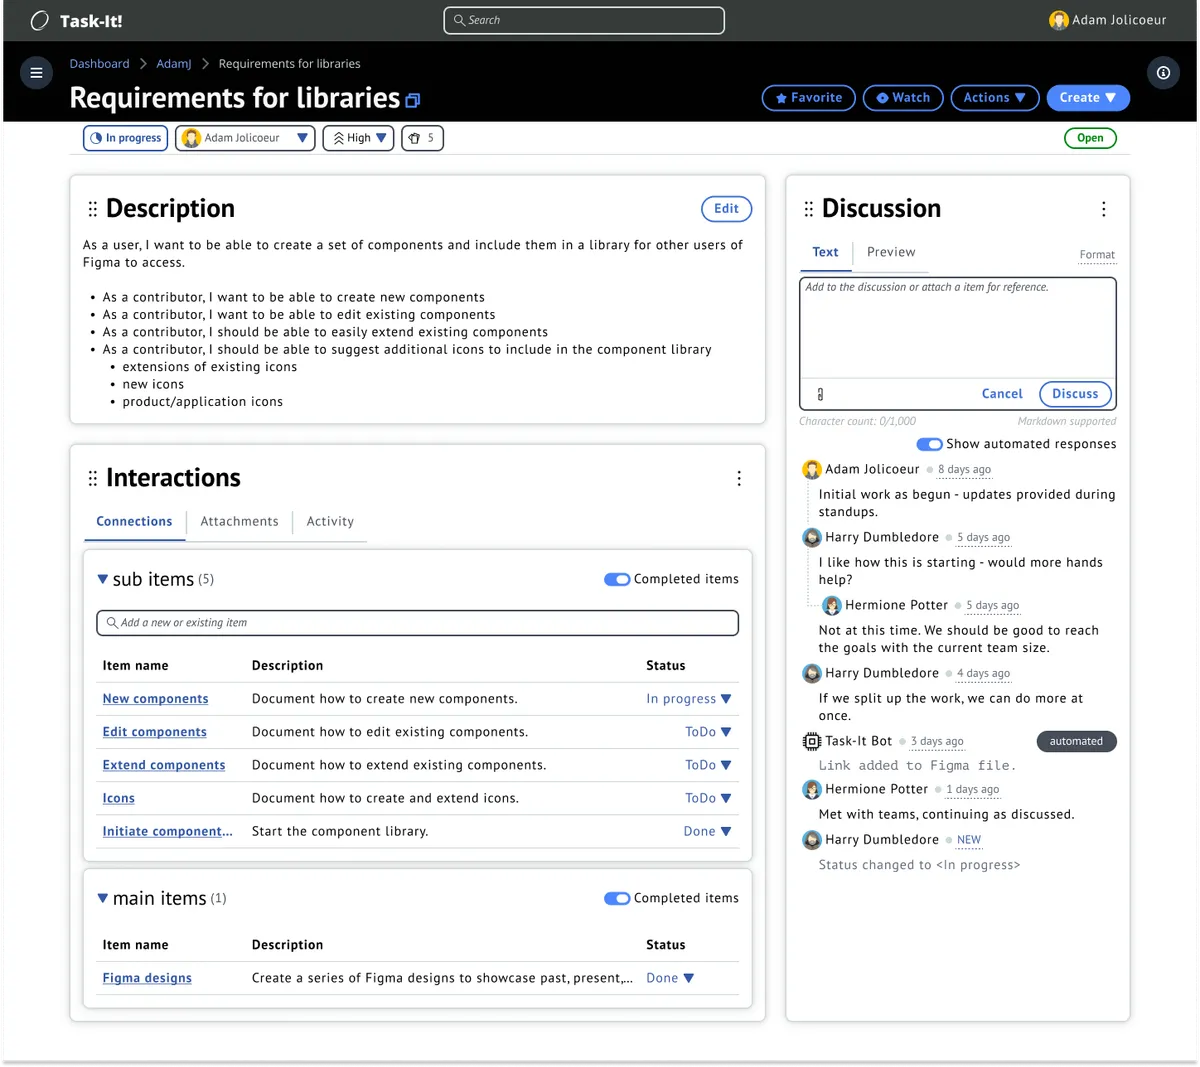The height and width of the screenshot is (1067, 1200).
Task: Open the Figma designs item link
Action: [x=147, y=978]
